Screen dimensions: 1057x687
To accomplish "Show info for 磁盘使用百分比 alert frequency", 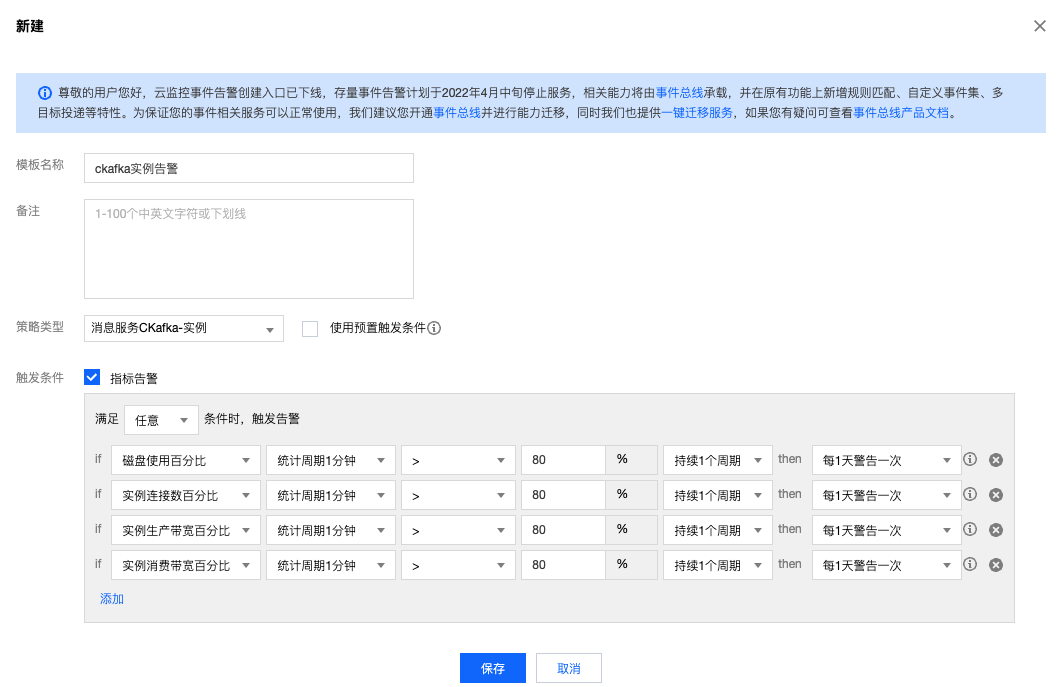I will click(x=969, y=460).
